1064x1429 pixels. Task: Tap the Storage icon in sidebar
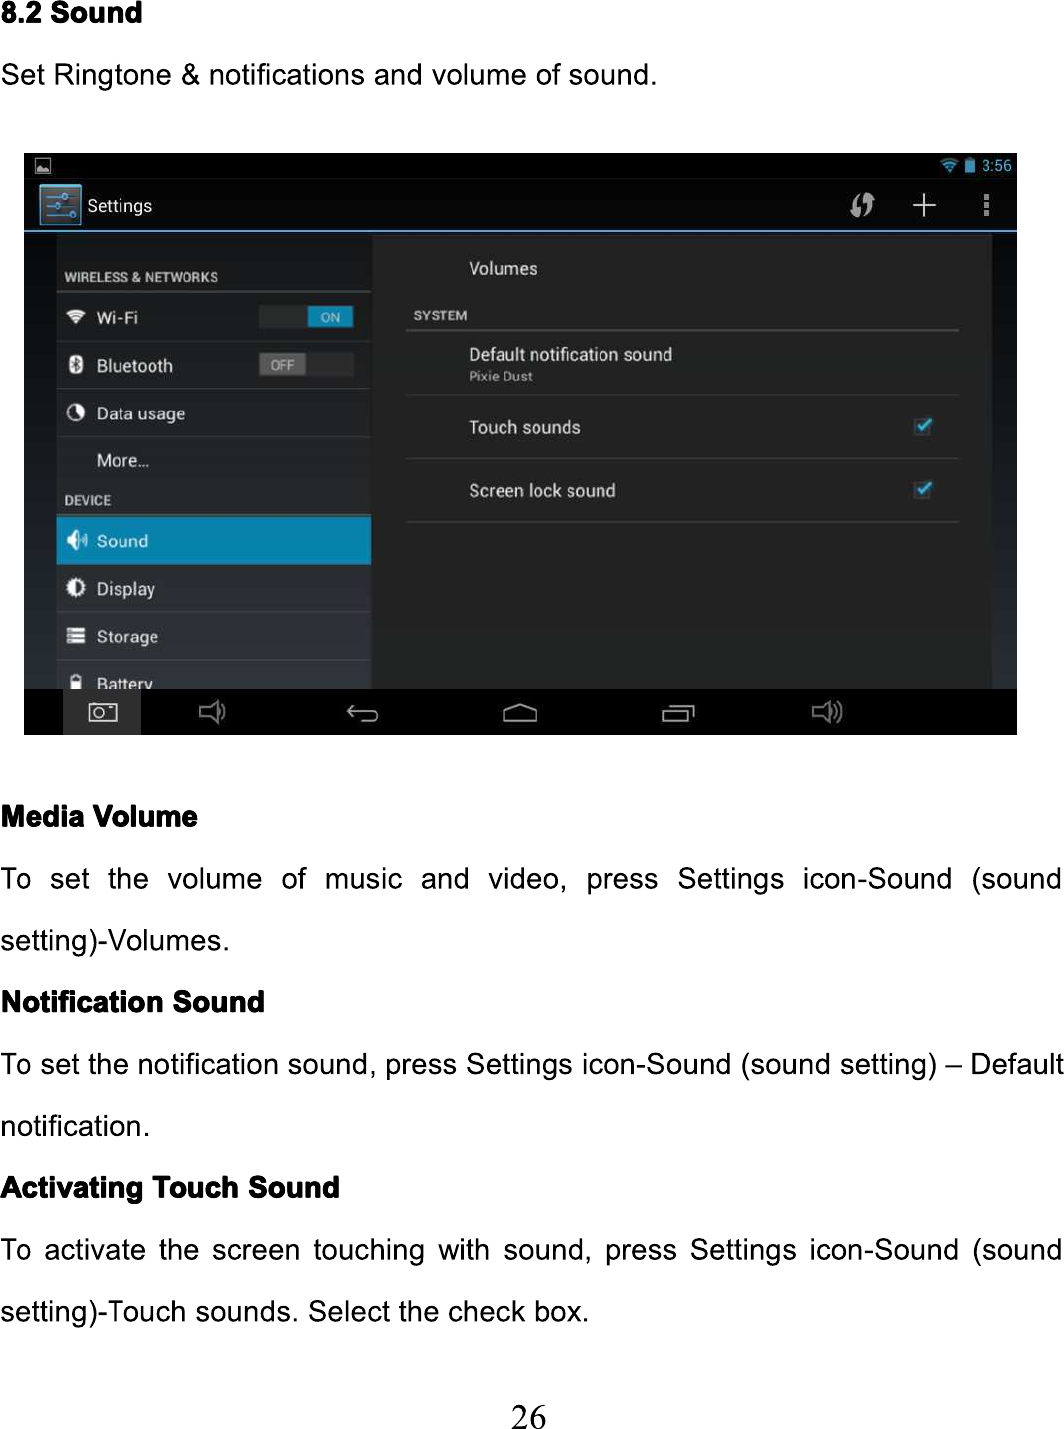pyautogui.click(x=76, y=636)
